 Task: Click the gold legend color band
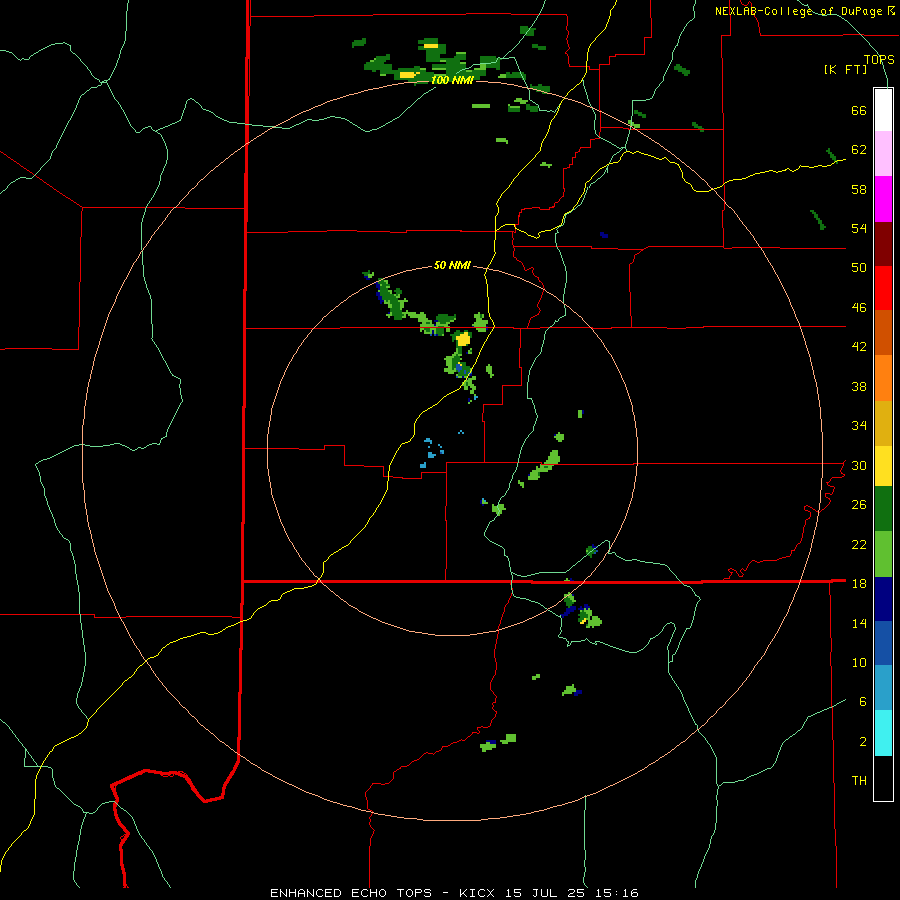(x=883, y=423)
